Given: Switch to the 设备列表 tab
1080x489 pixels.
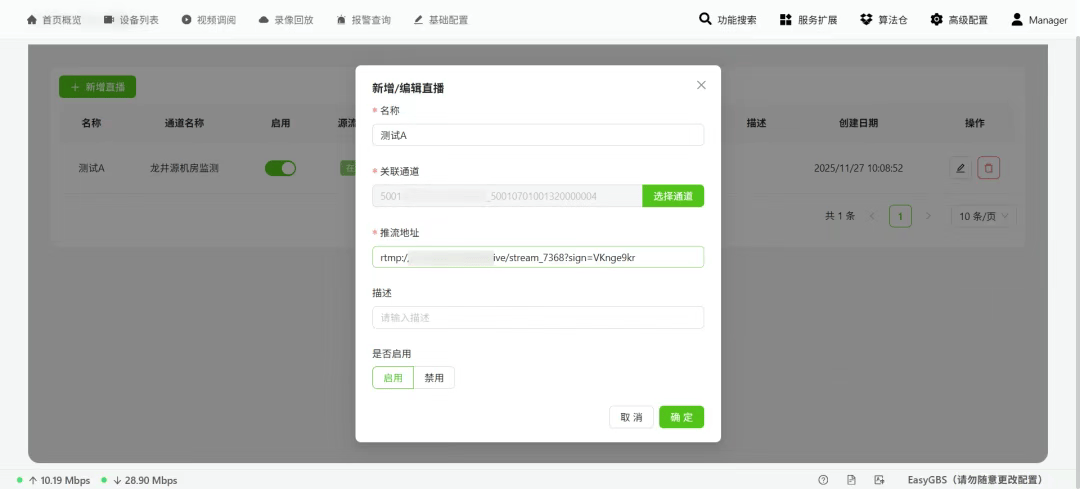Looking at the screenshot, I should [131, 19].
